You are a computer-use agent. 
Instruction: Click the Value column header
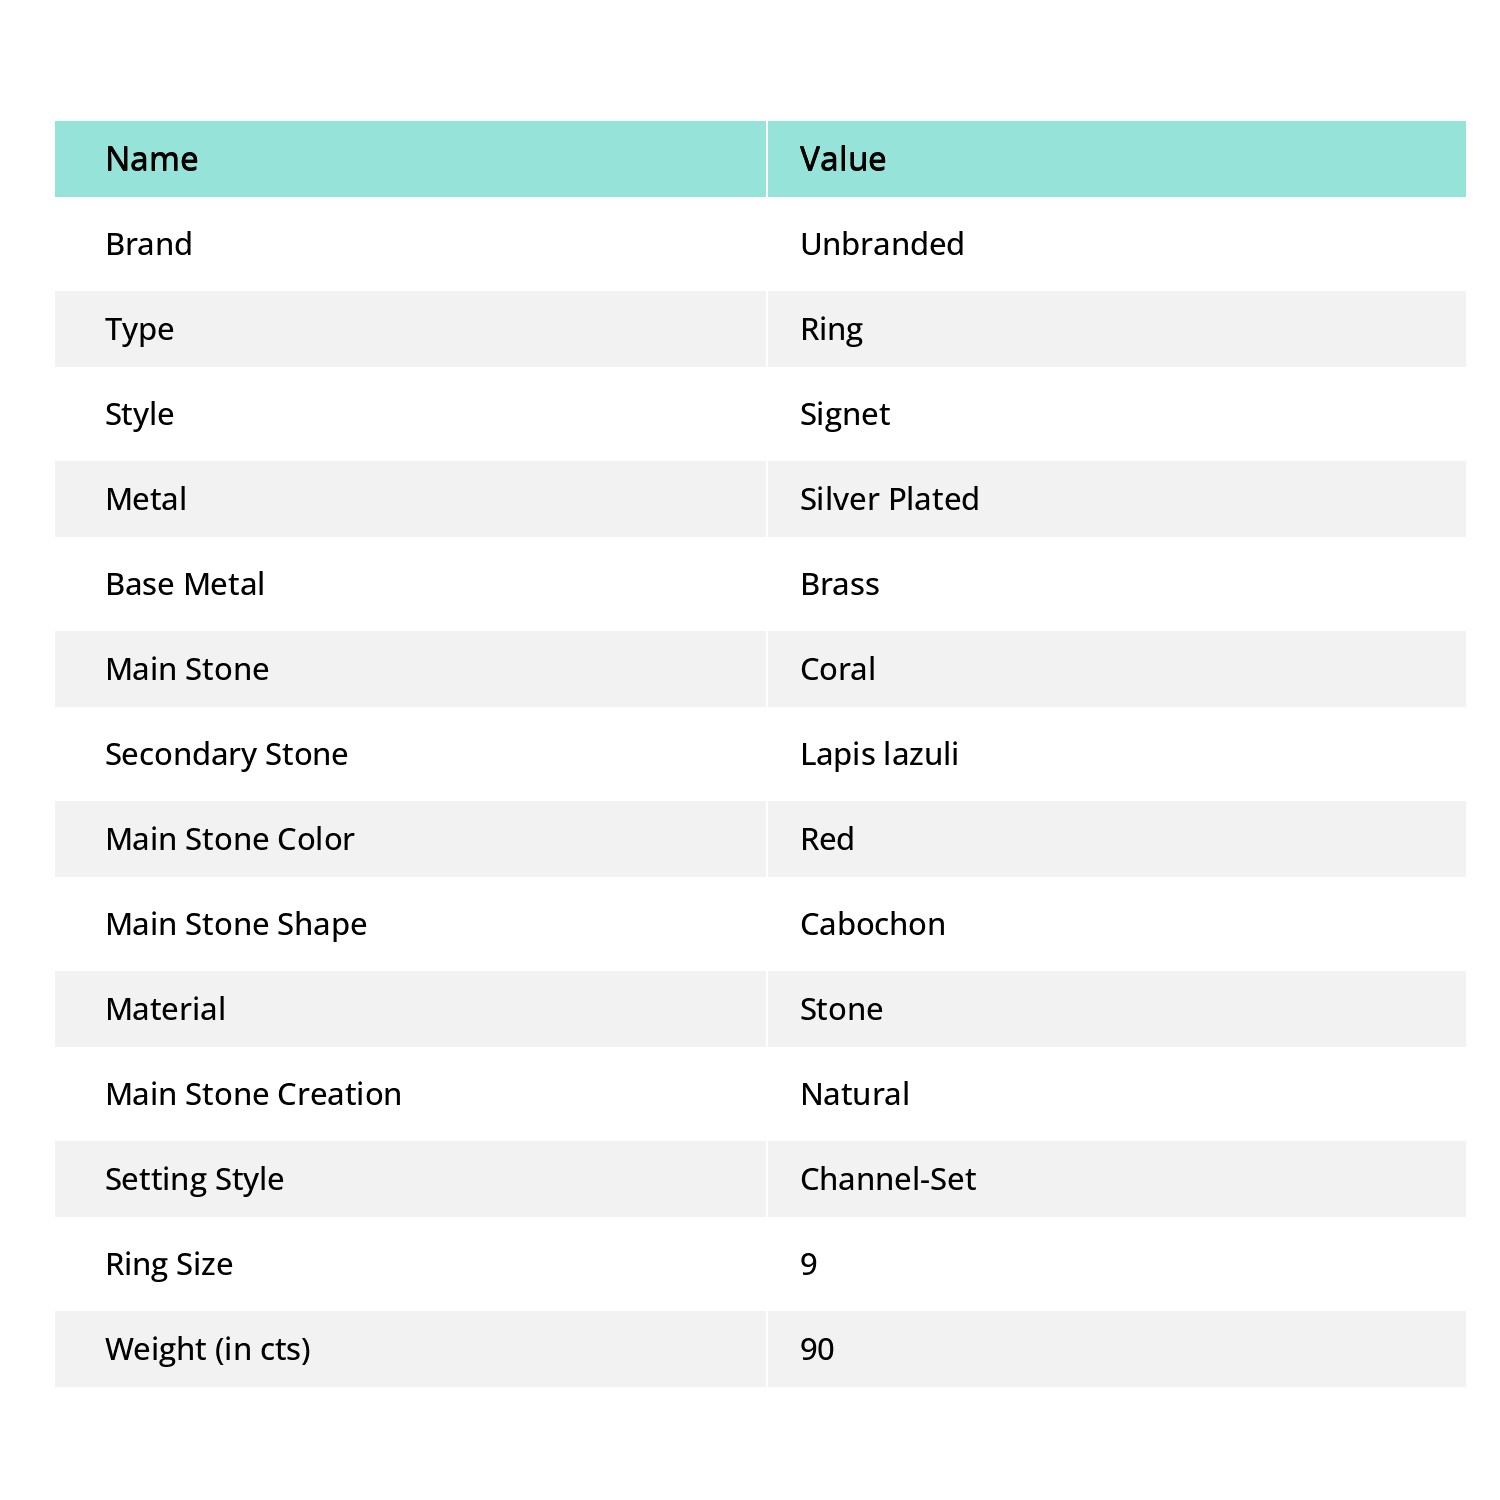pyautogui.click(x=842, y=159)
